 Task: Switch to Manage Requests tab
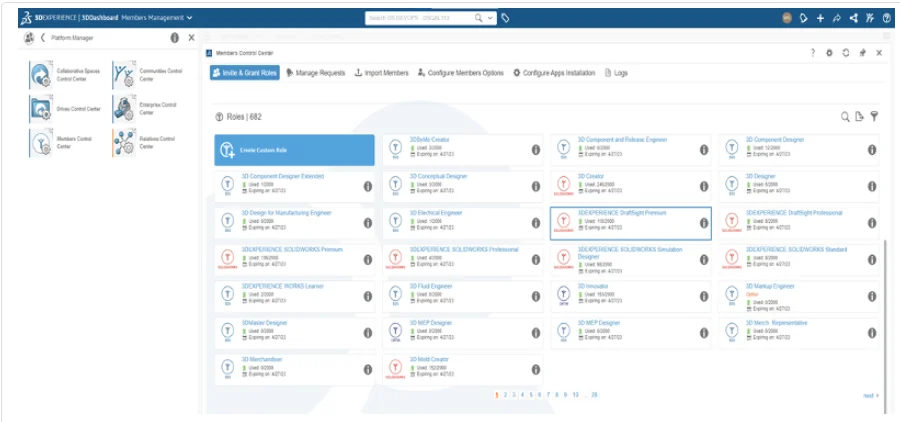[x=316, y=73]
